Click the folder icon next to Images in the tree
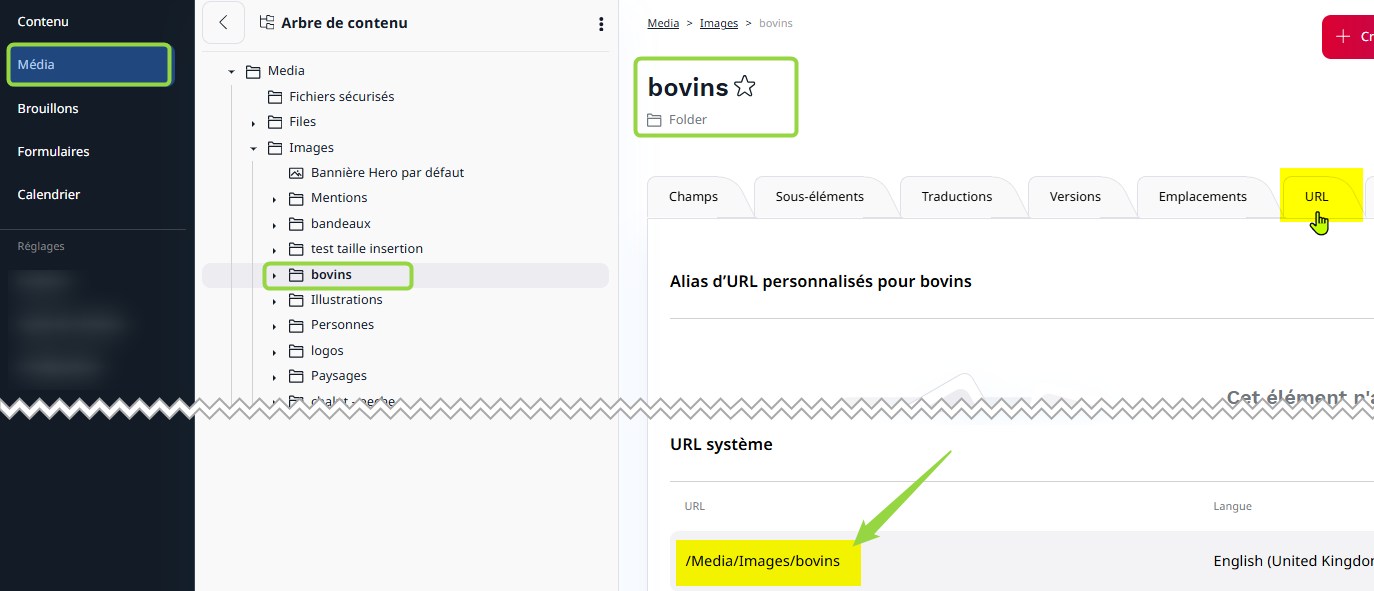Image resolution: width=1374 pixels, height=591 pixels. [275, 148]
